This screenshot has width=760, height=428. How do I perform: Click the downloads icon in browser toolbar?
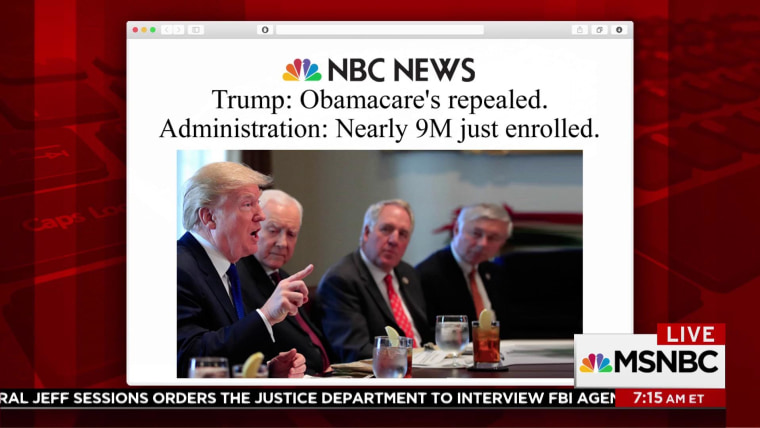click(619, 30)
